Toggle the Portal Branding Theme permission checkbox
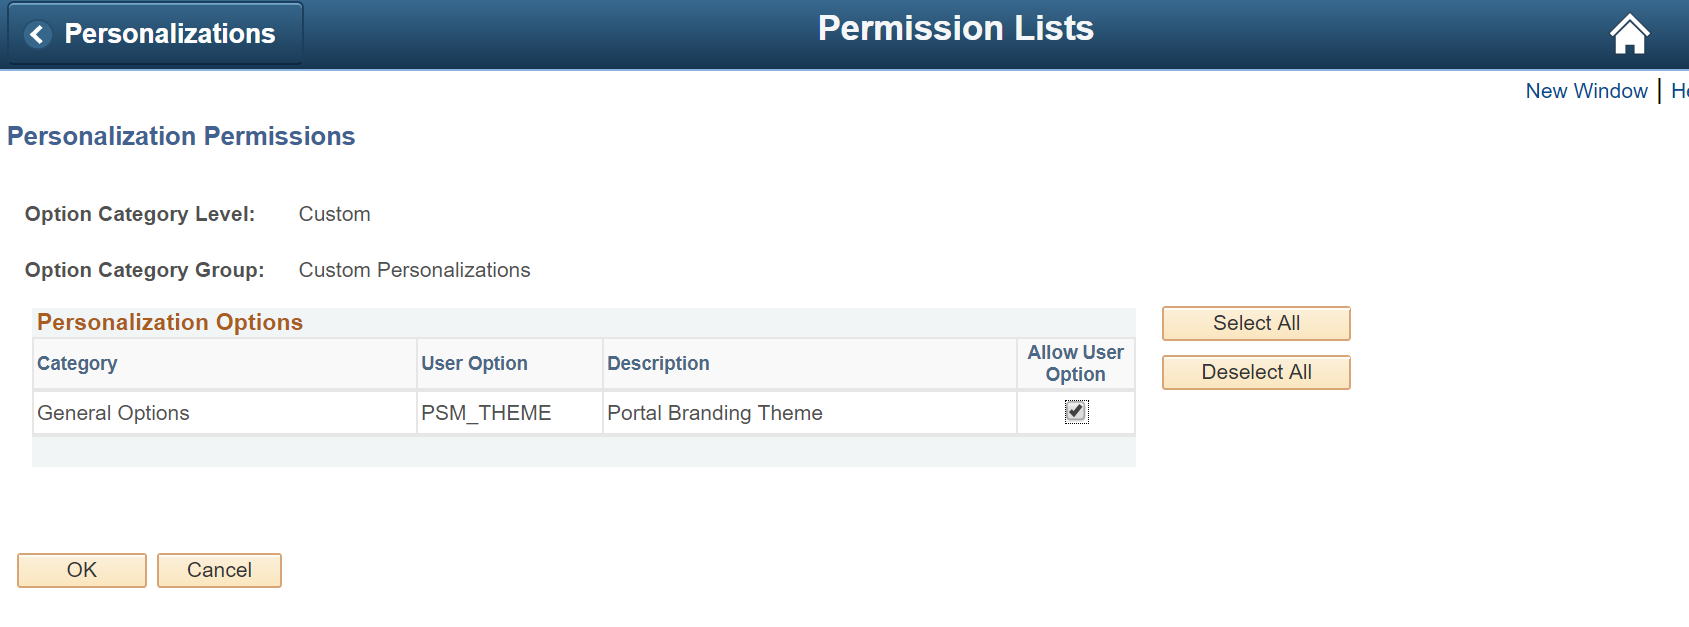This screenshot has height=627, width=1689. [1075, 412]
